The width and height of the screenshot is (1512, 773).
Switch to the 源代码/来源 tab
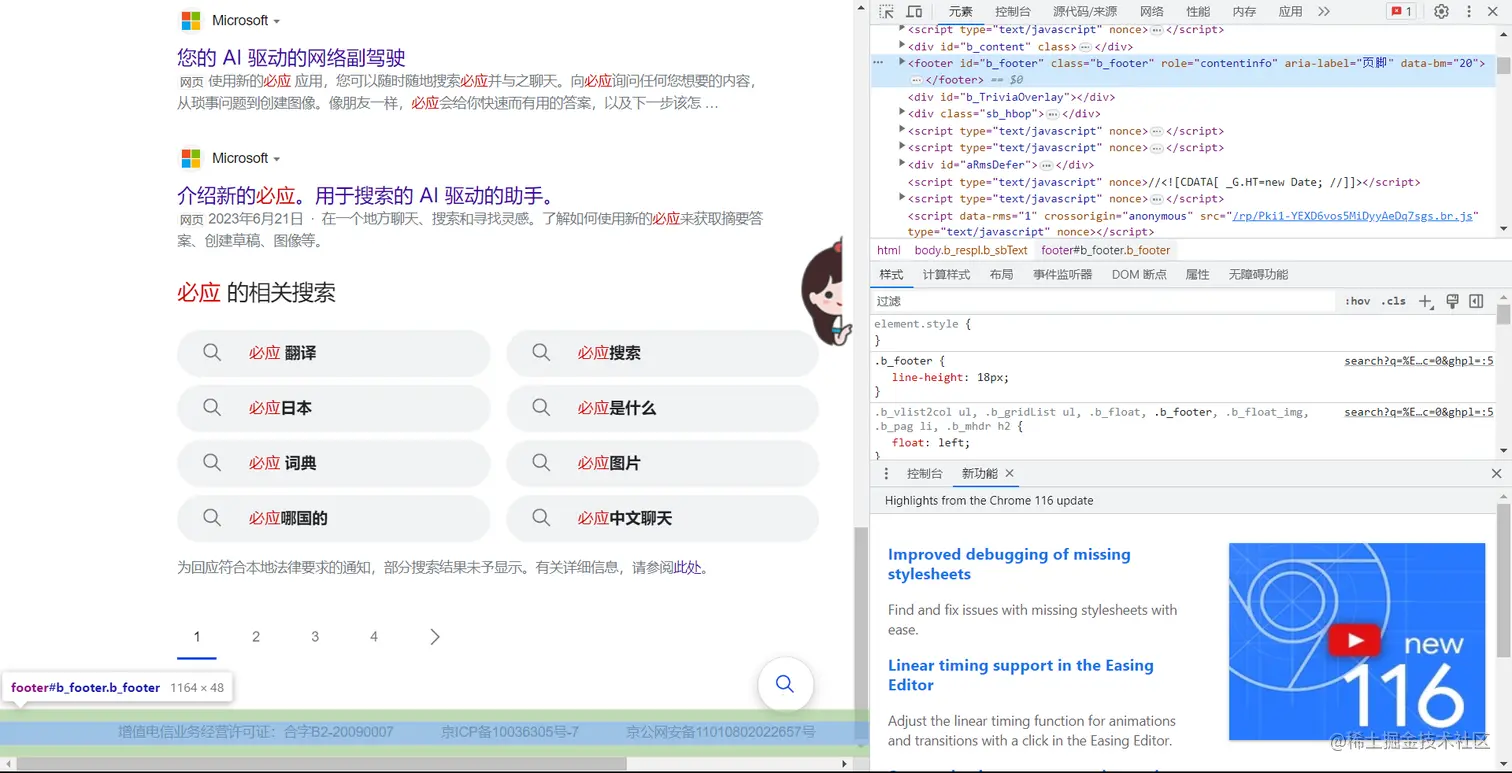(1085, 12)
